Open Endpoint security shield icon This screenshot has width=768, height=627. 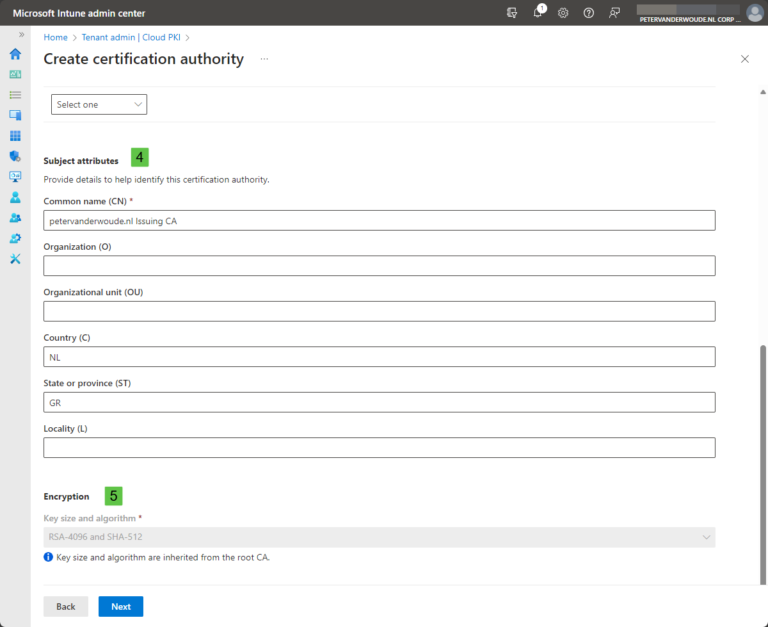[x=15, y=156]
